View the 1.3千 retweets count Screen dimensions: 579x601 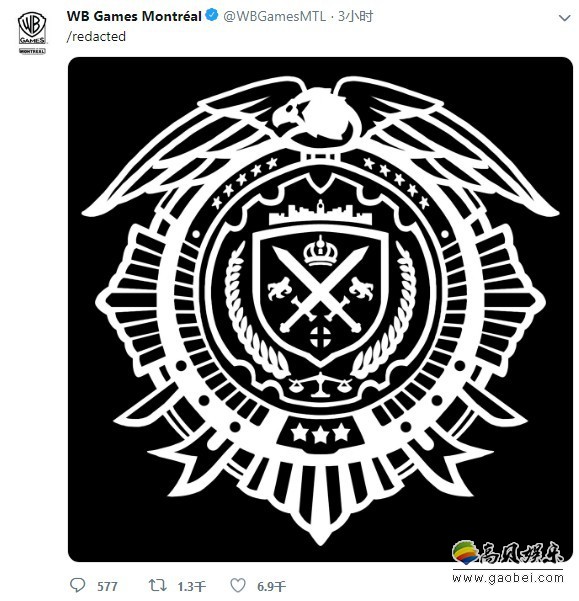click(x=191, y=586)
